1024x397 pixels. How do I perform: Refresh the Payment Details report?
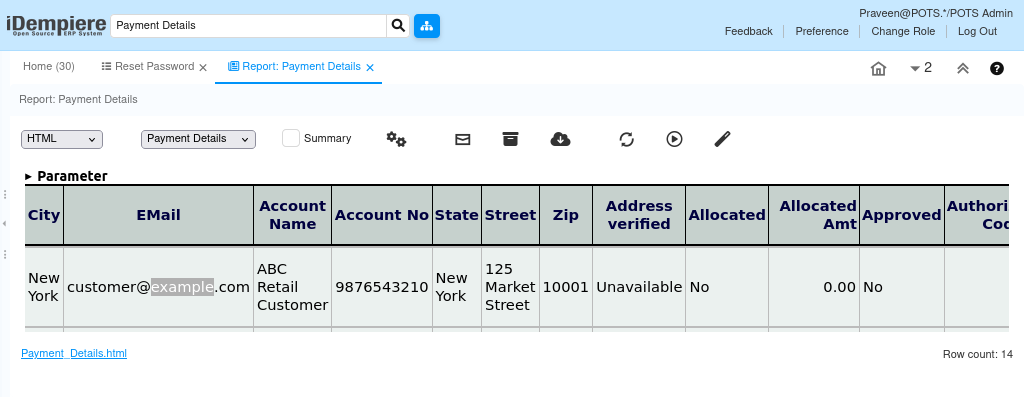(626, 139)
